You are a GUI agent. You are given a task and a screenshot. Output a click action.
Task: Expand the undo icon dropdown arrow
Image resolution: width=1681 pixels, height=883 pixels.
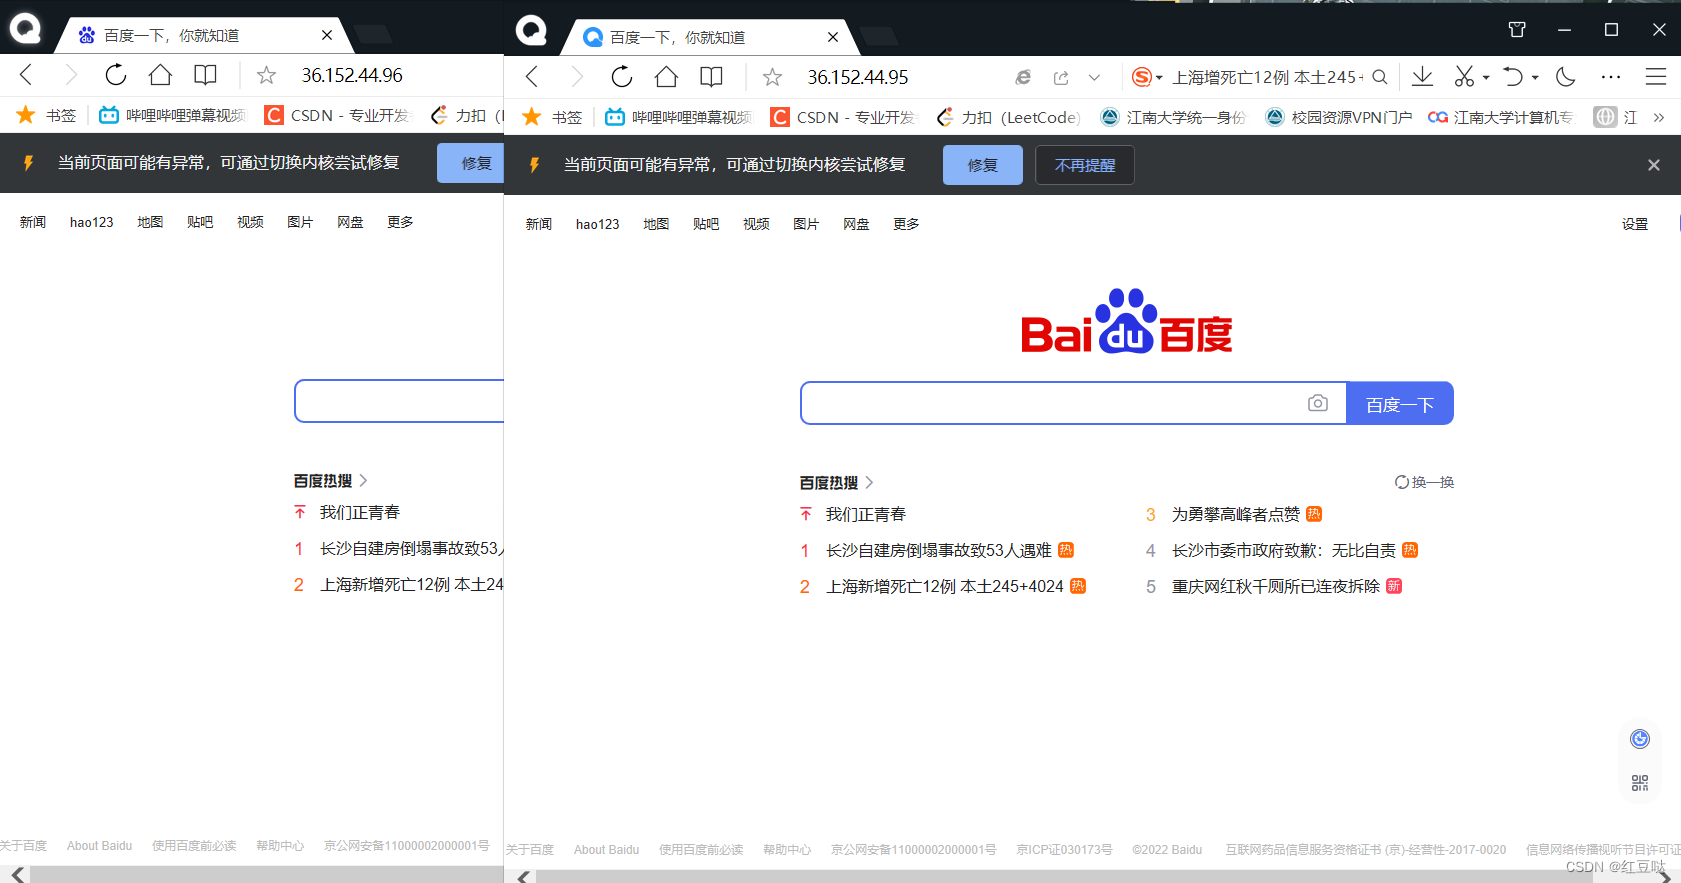tap(1535, 78)
